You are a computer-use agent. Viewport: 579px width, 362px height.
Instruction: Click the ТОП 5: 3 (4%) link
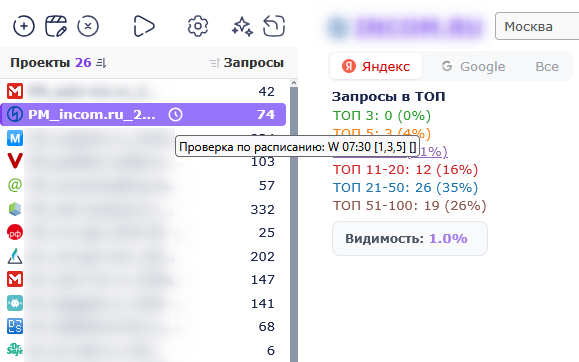(381, 133)
